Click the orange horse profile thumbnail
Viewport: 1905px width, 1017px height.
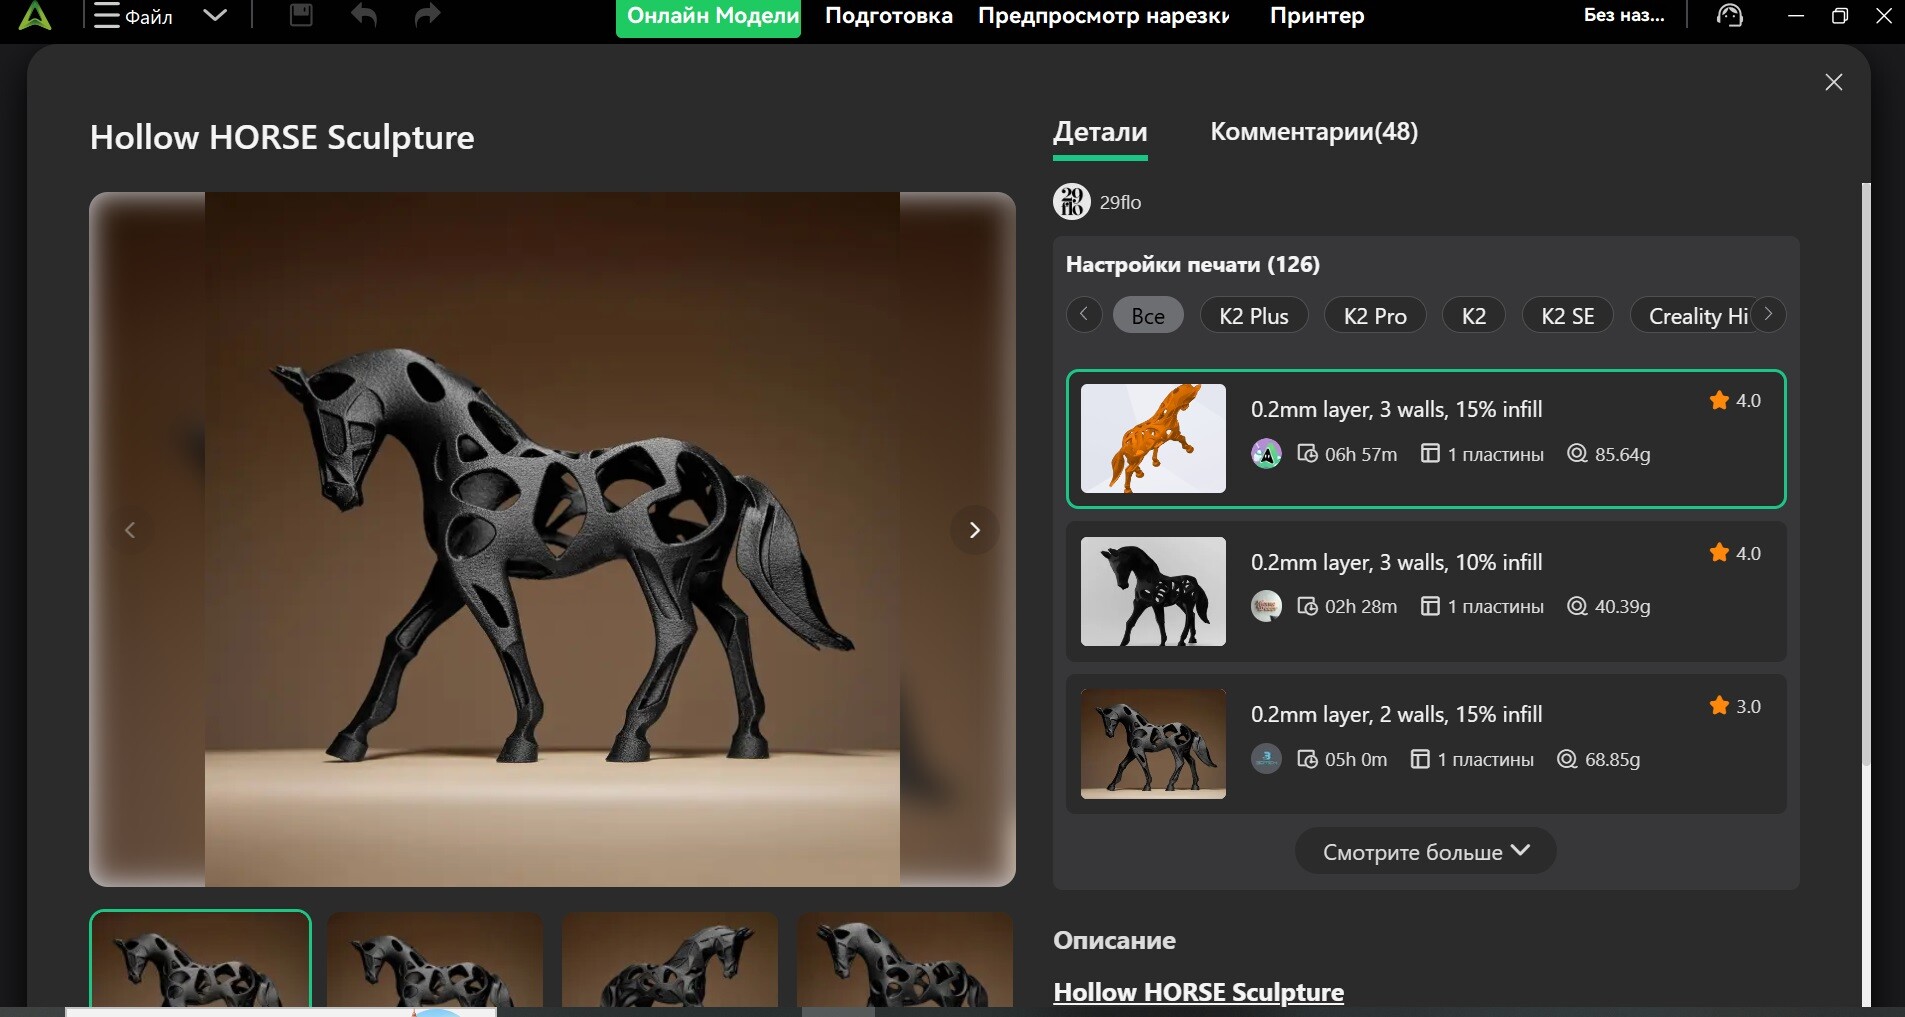point(1153,438)
